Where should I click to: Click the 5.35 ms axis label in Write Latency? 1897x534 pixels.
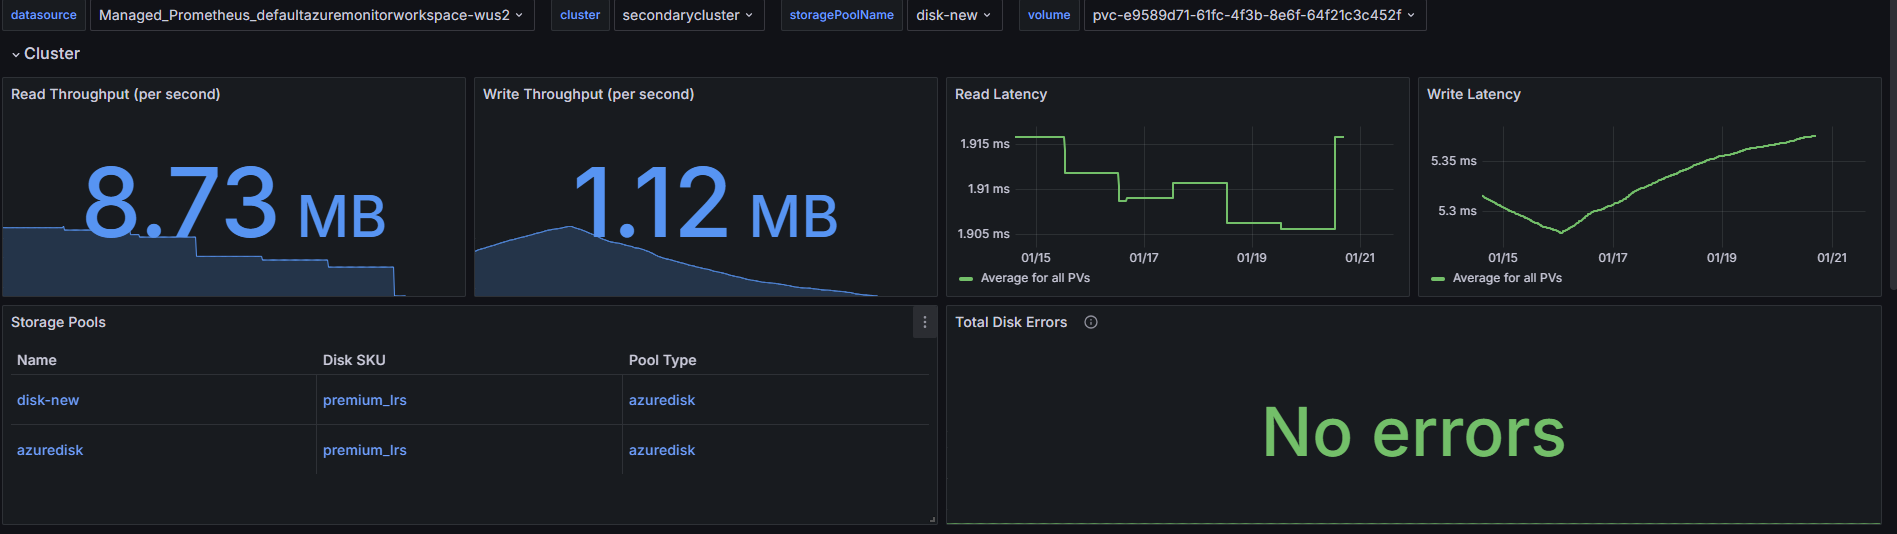pyautogui.click(x=1454, y=161)
